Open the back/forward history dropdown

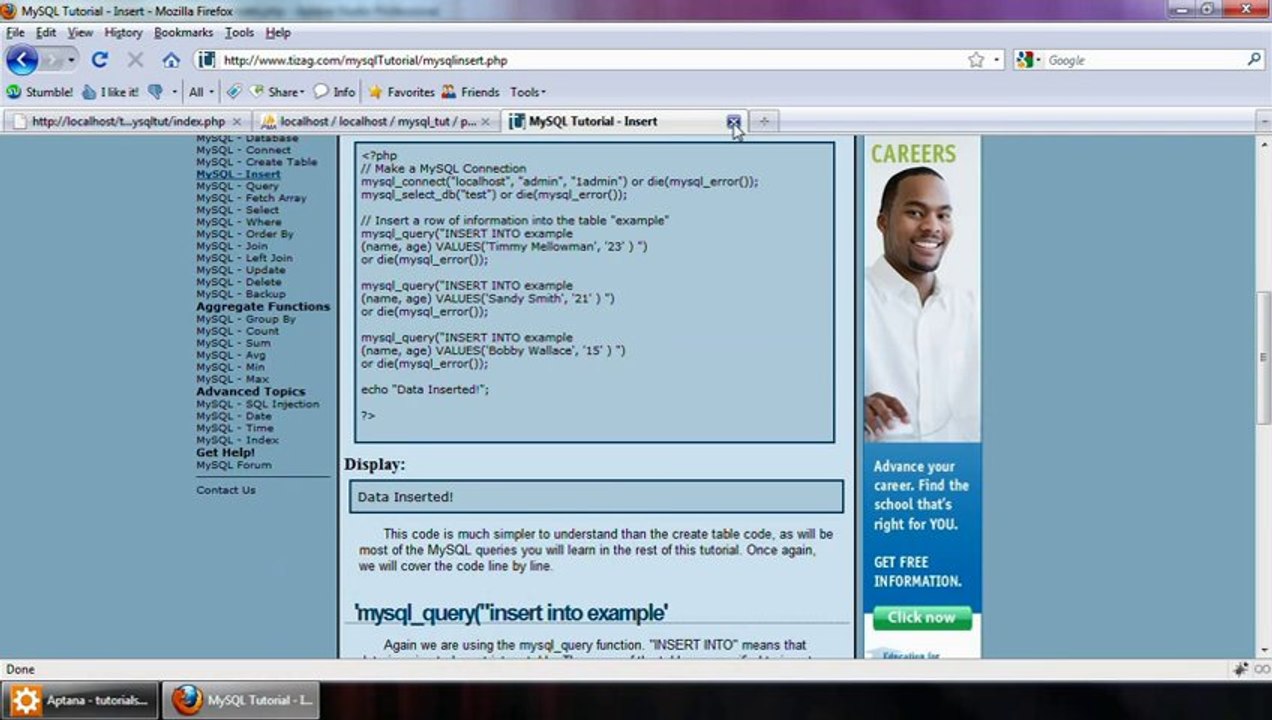click(71, 60)
